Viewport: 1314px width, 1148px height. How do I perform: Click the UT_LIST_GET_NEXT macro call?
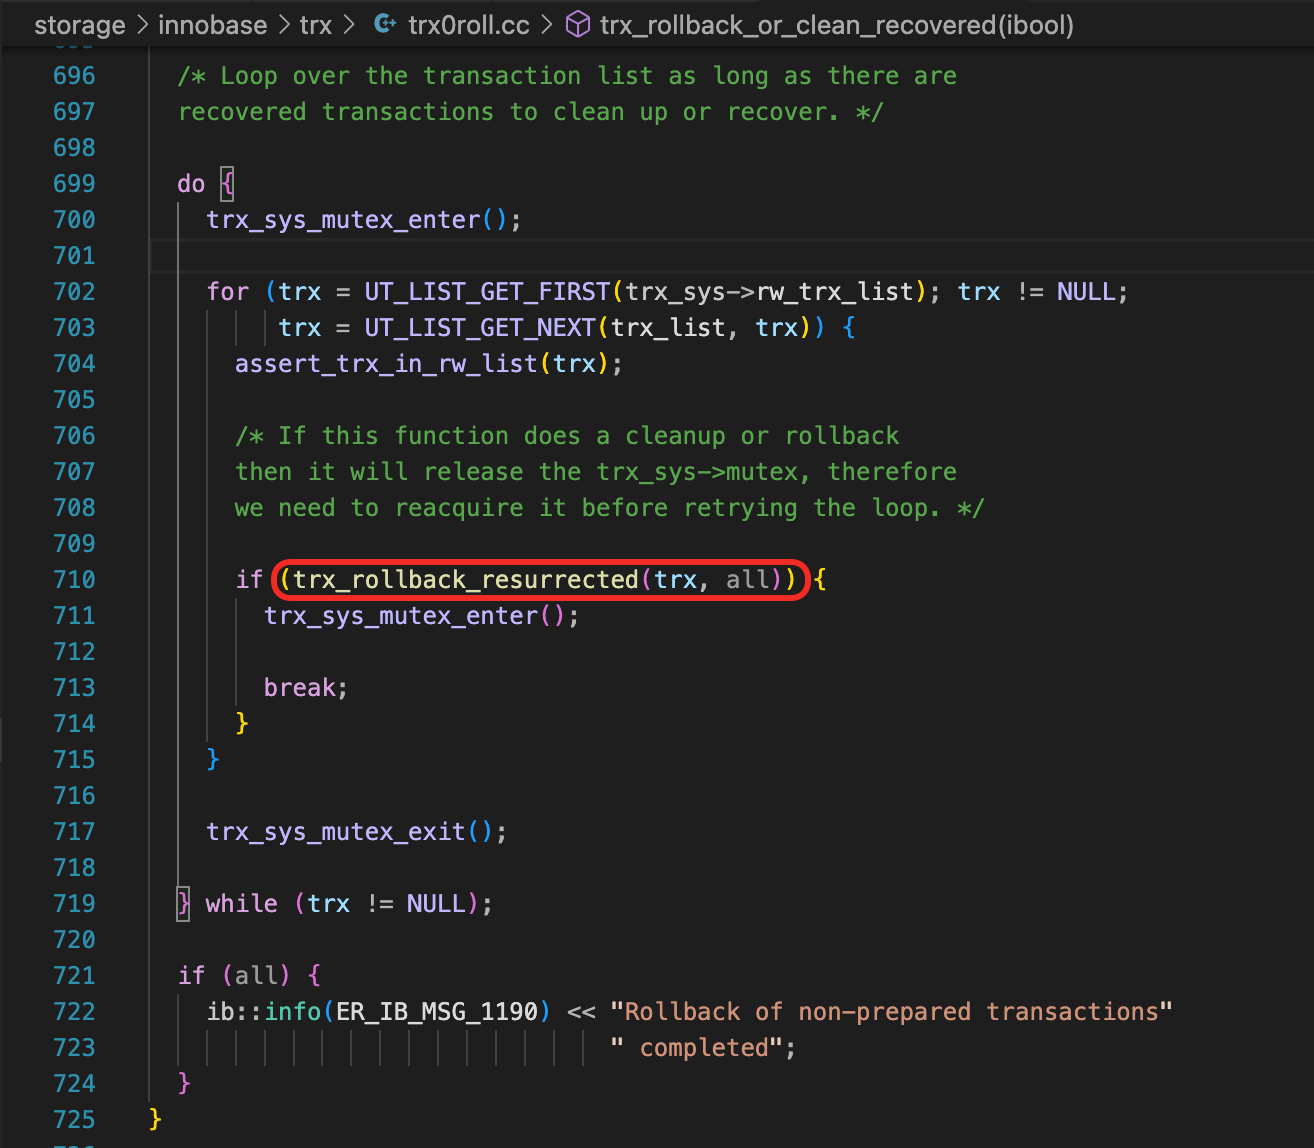[479, 328]
